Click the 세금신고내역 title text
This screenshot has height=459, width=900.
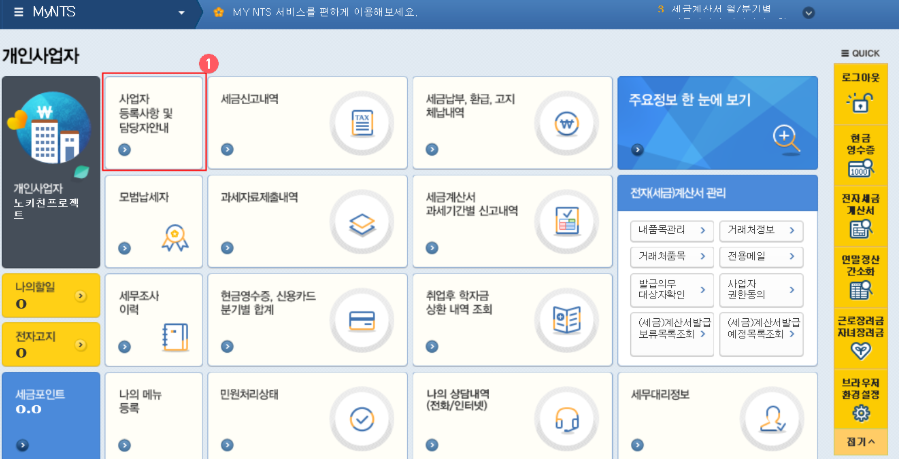(x=250, y=99)
